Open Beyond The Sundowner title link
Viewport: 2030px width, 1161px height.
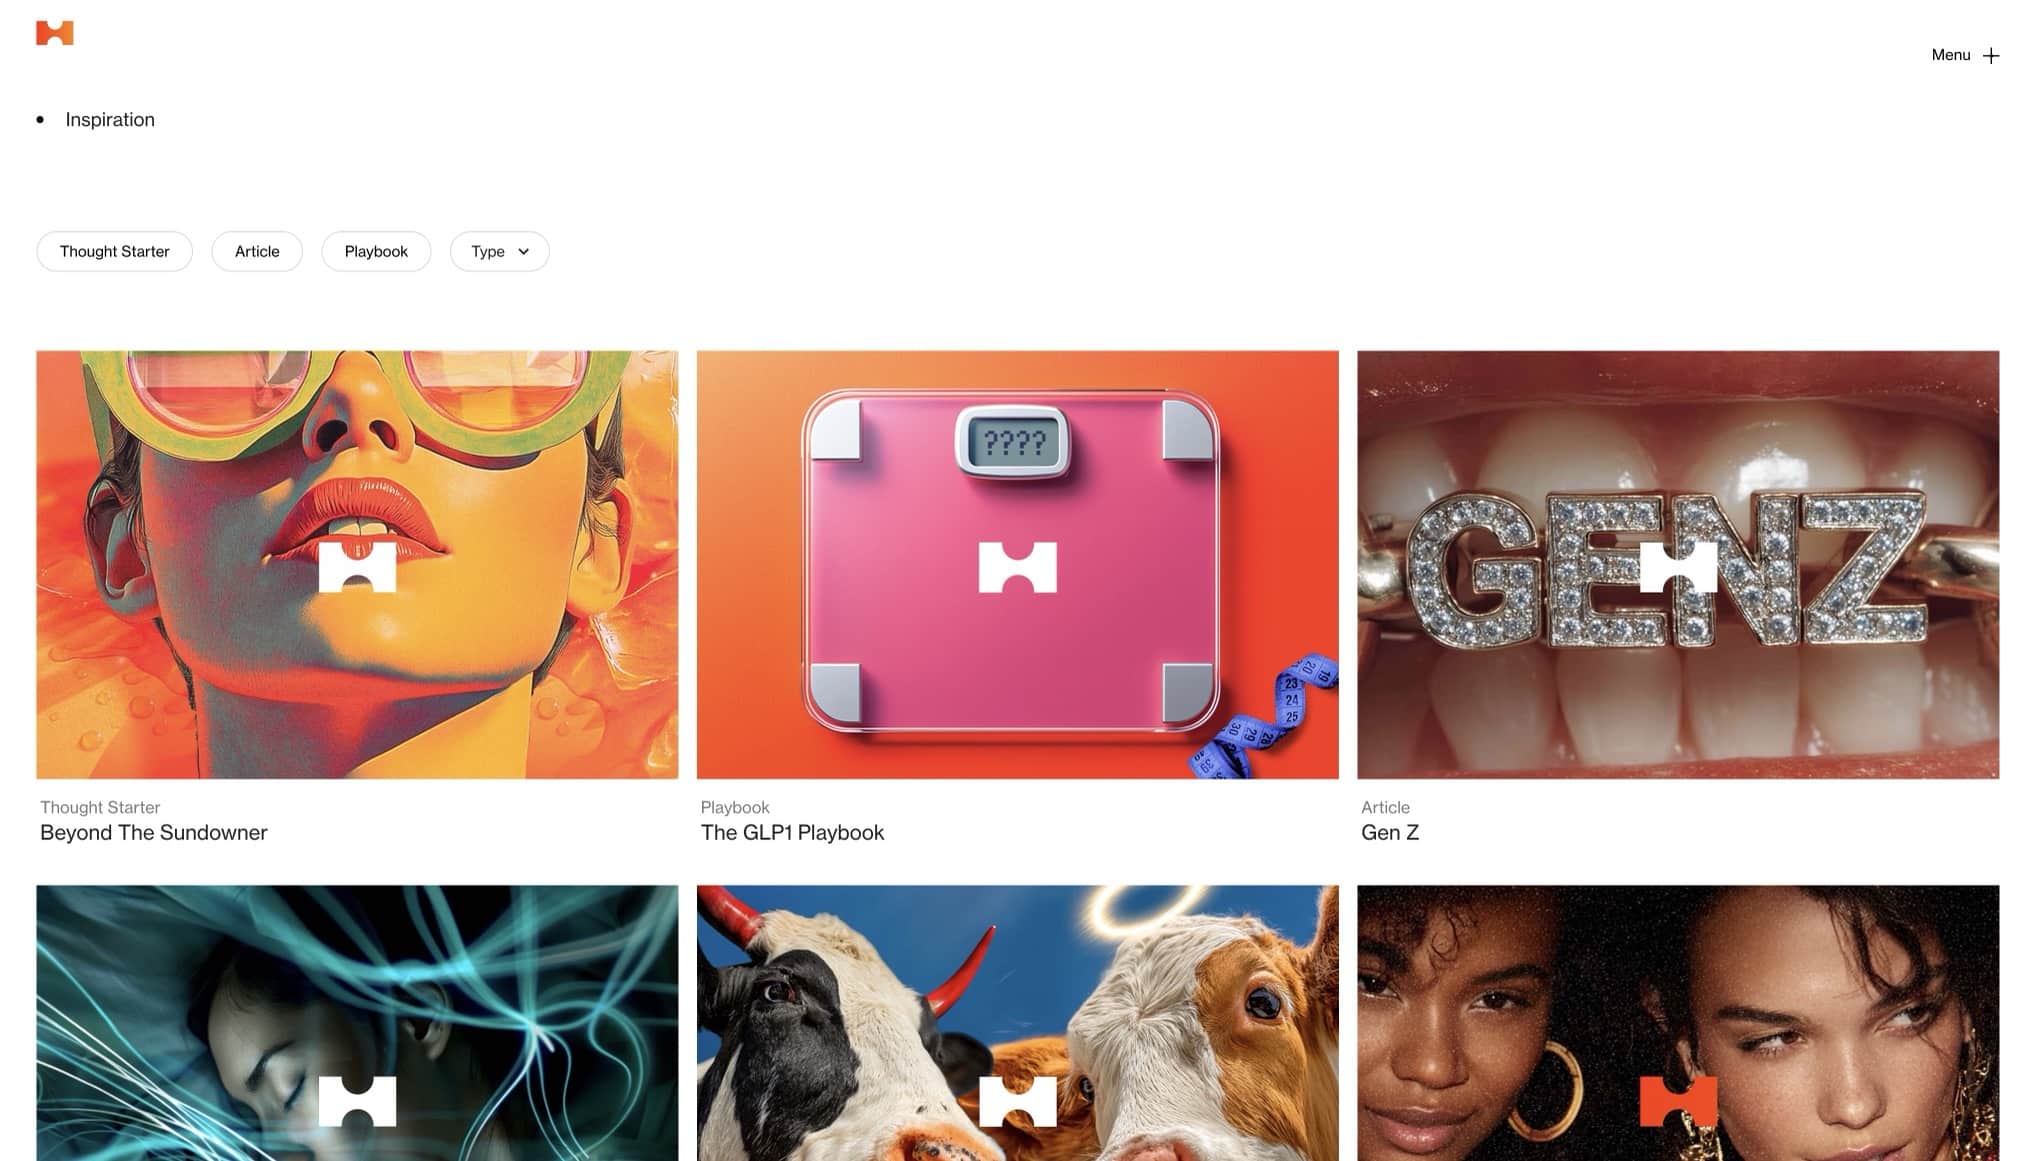(x=154, y=833)
